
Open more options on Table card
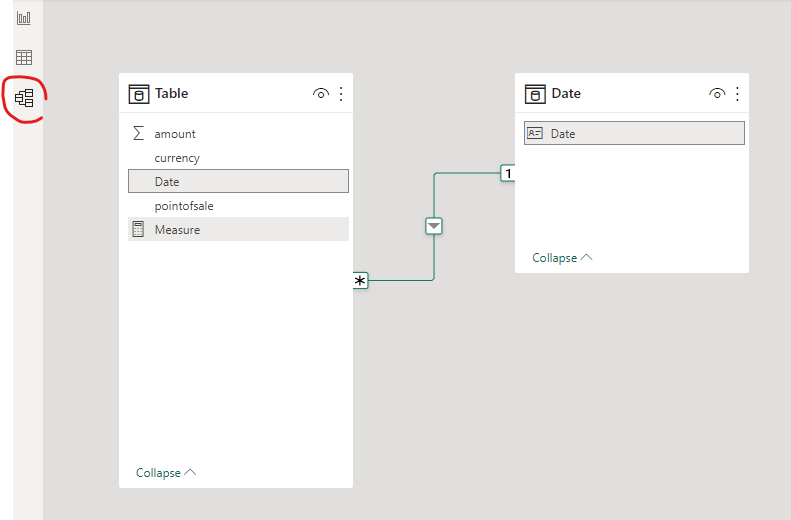(341, 94)
